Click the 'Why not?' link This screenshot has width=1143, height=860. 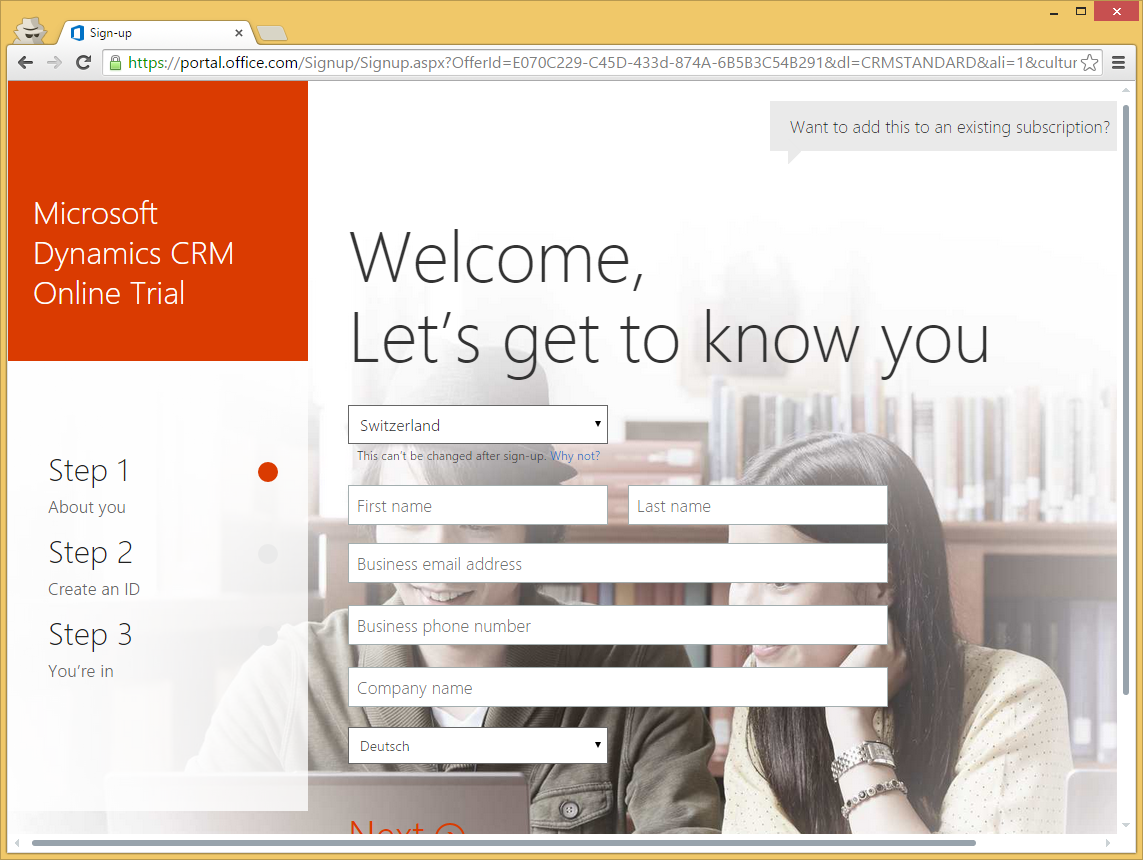[x=575, y=456]
